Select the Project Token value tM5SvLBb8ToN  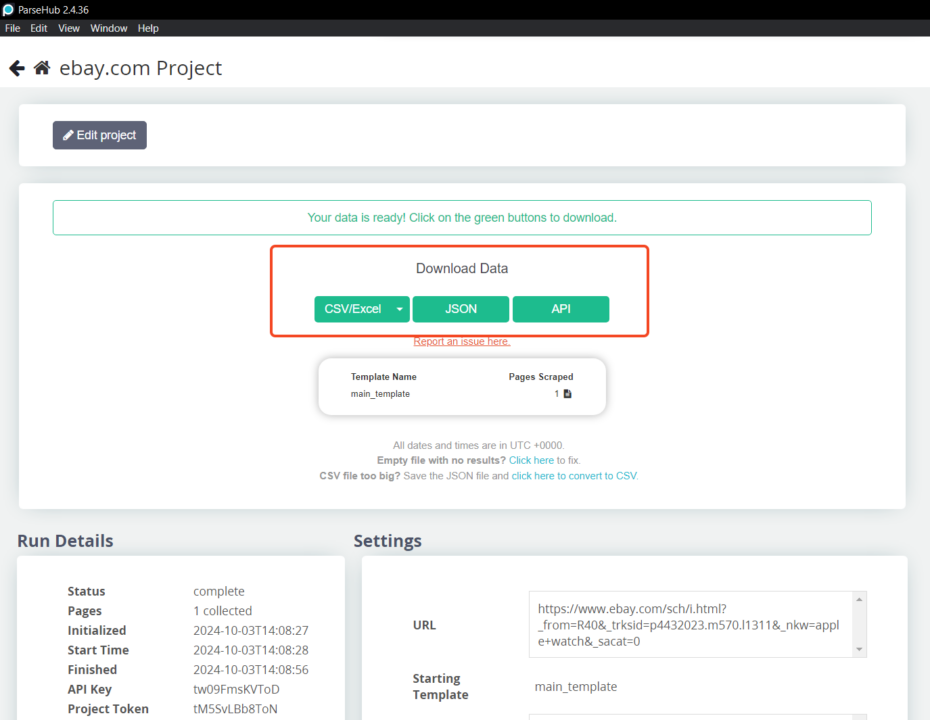pos(235,709)
